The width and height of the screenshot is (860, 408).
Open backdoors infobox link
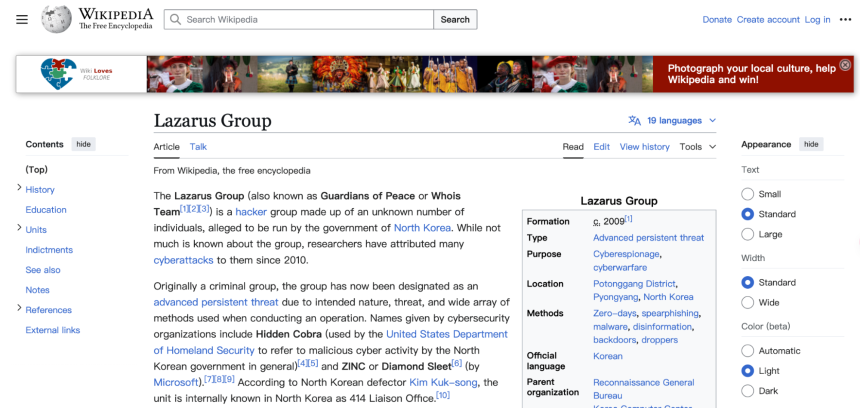click(x=614, y=339)
